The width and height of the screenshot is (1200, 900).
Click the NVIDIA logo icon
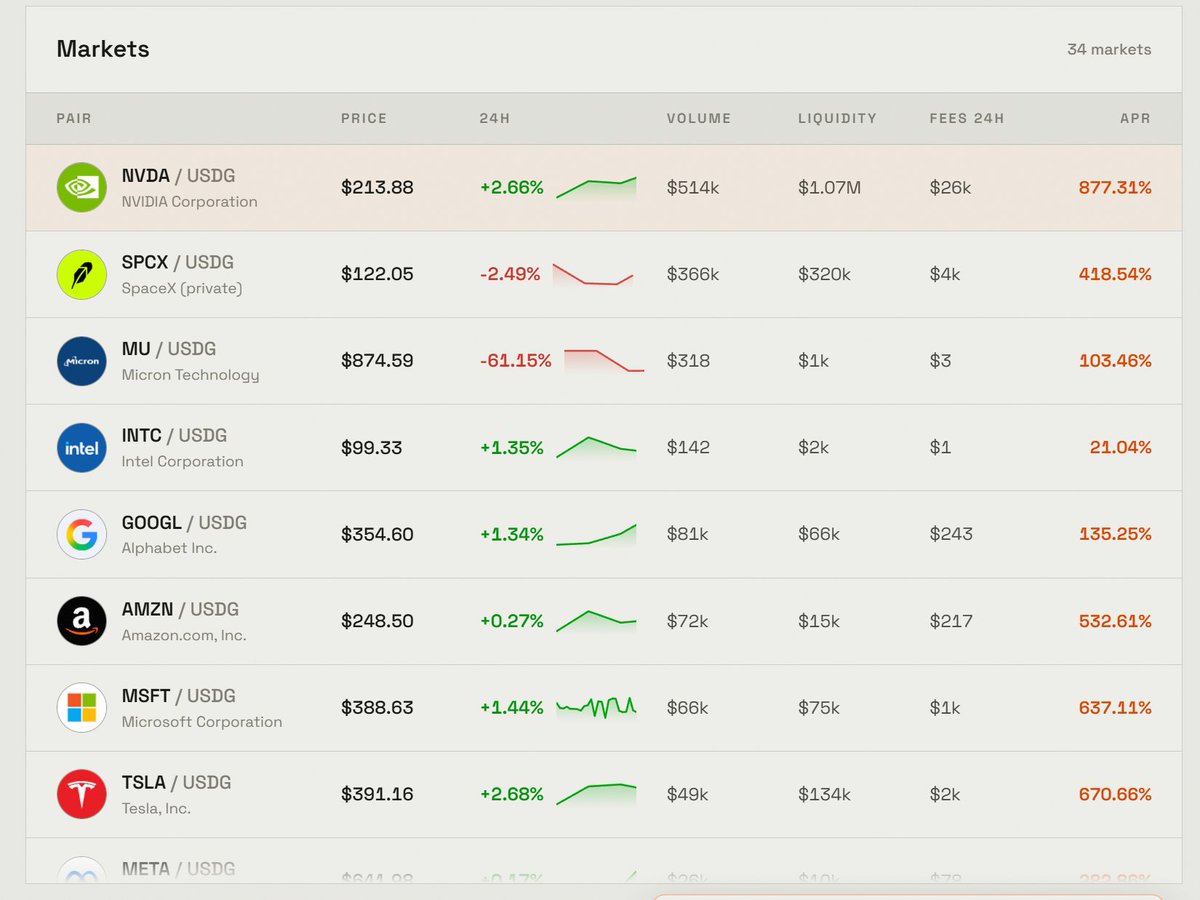[82, 187]
